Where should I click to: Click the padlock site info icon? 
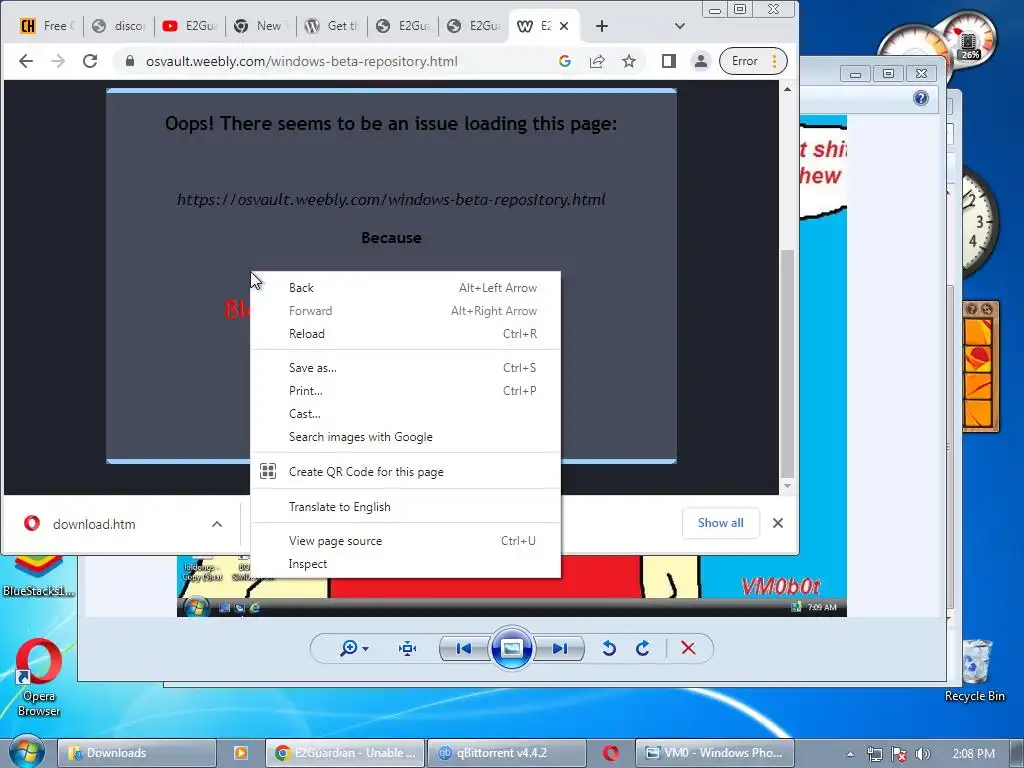click(x=130, y=61)
